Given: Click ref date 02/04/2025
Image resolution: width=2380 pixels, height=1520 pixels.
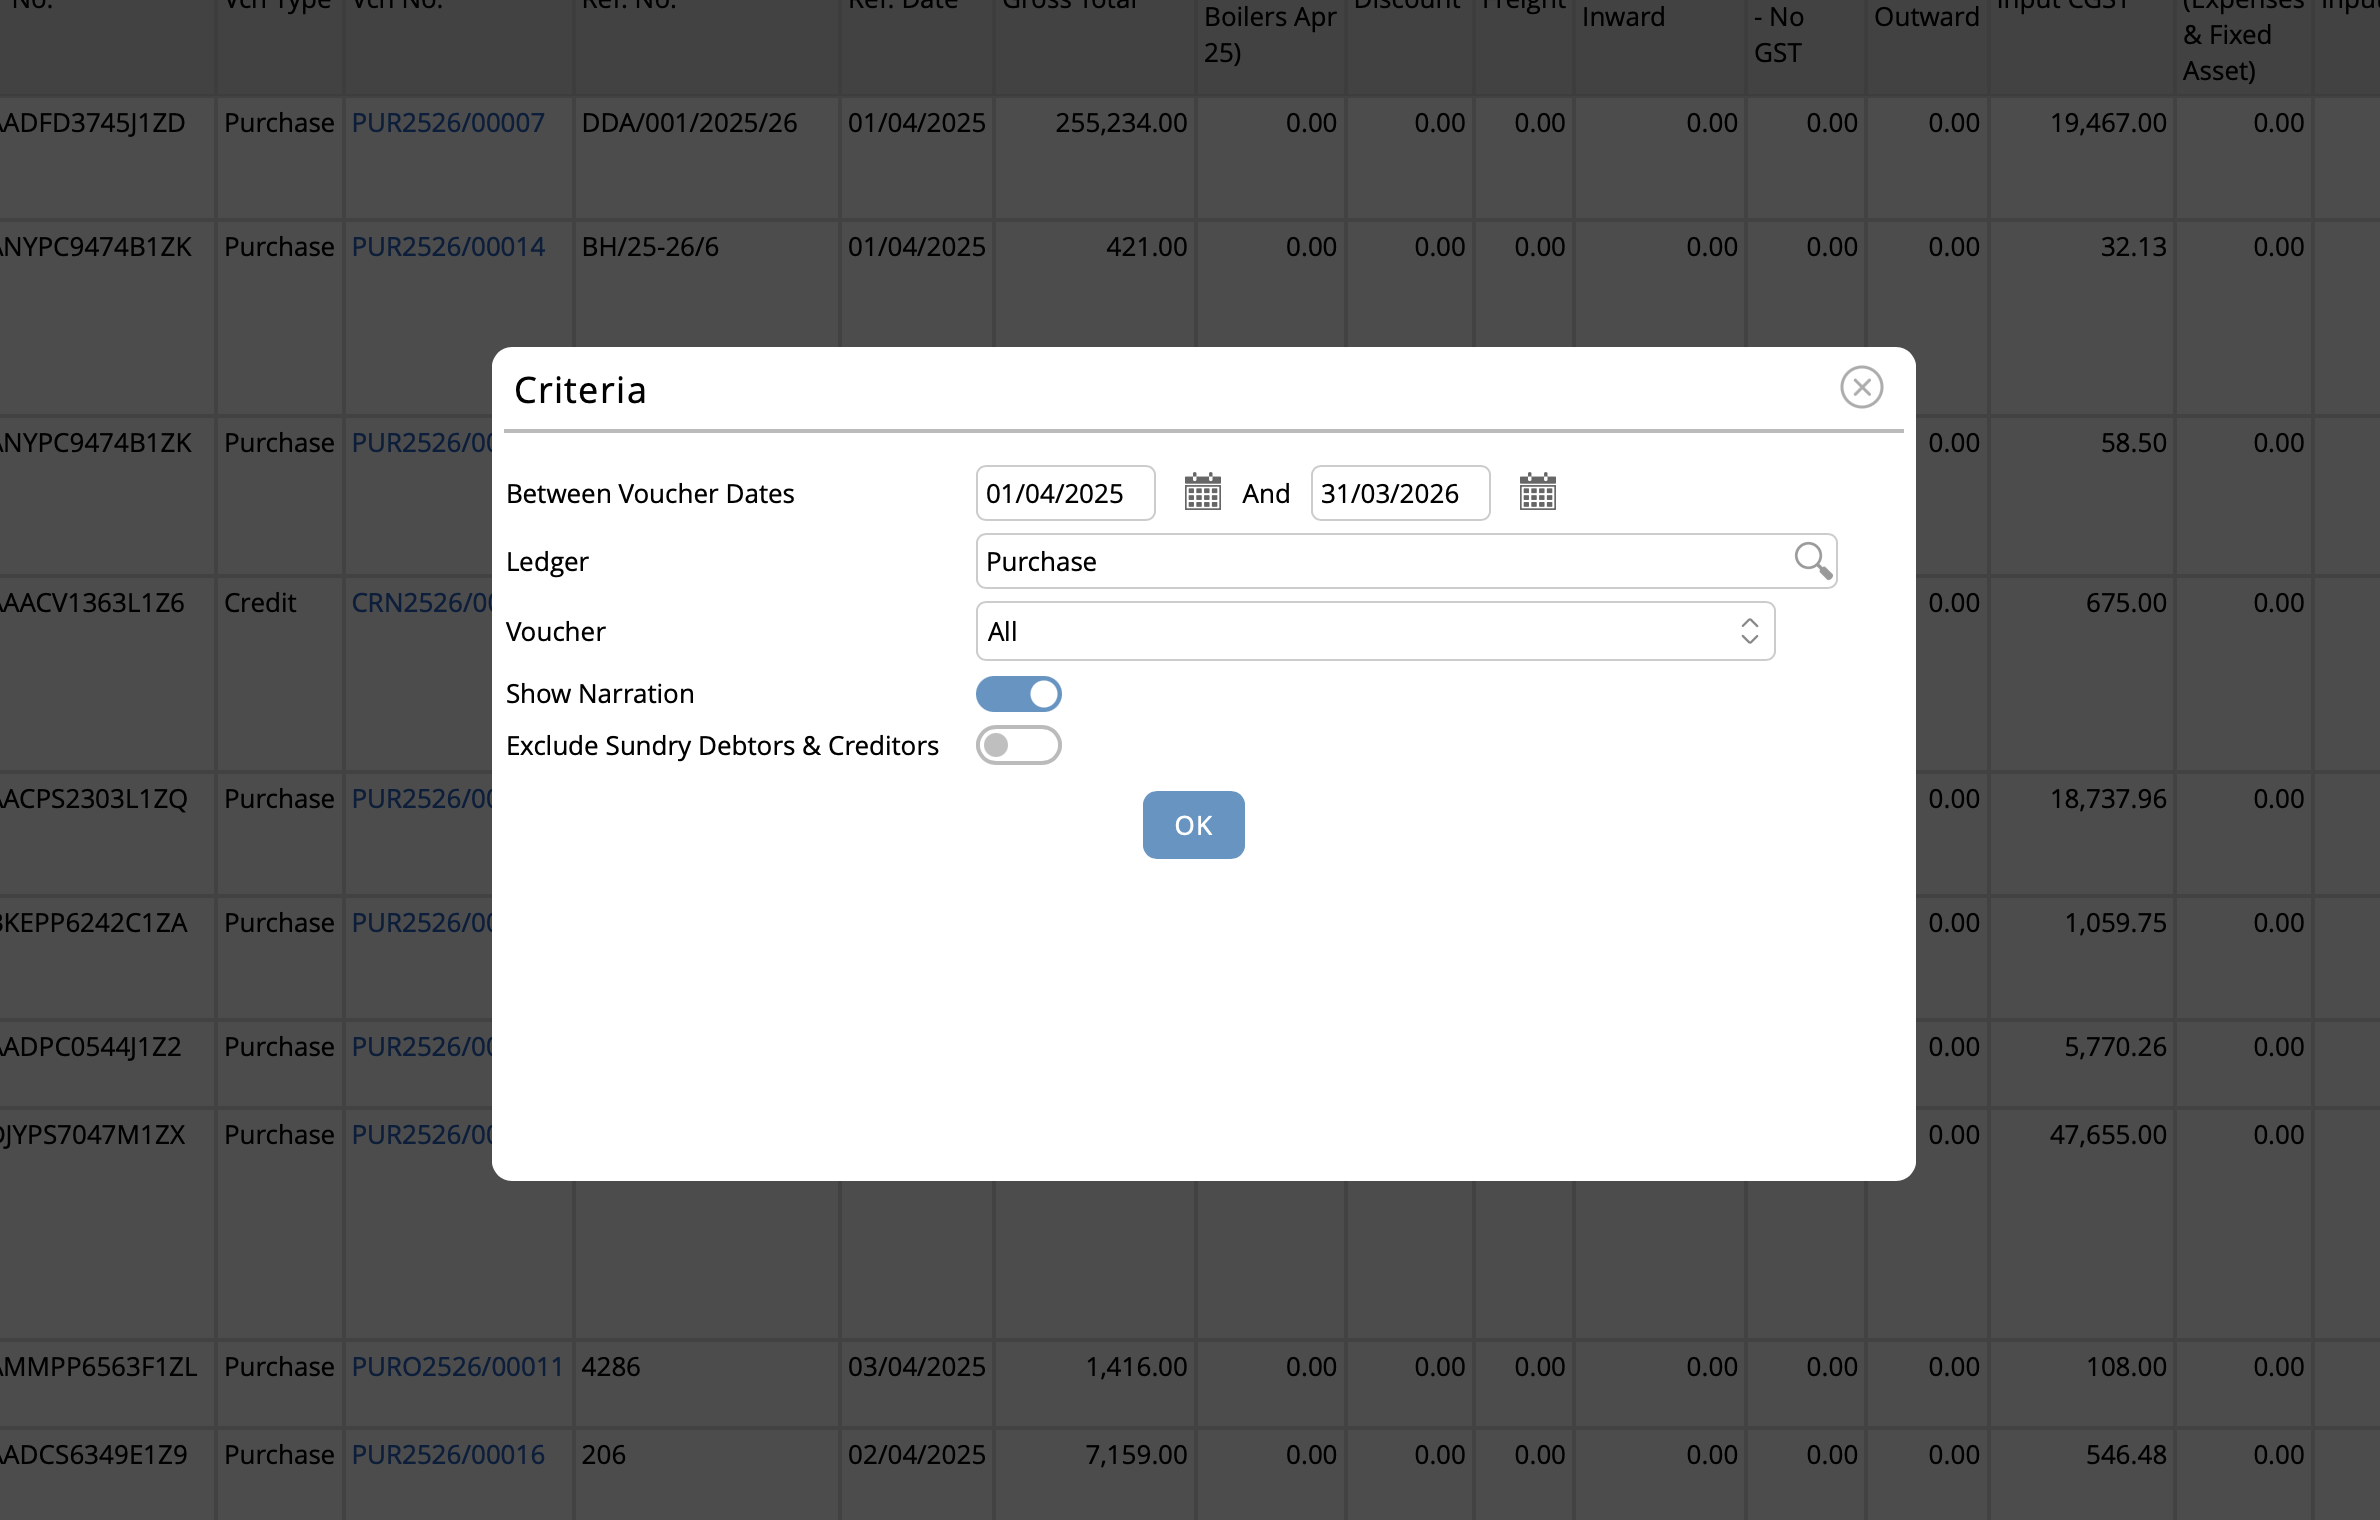Looking at the screenshot, I should tap(916, 1455).
